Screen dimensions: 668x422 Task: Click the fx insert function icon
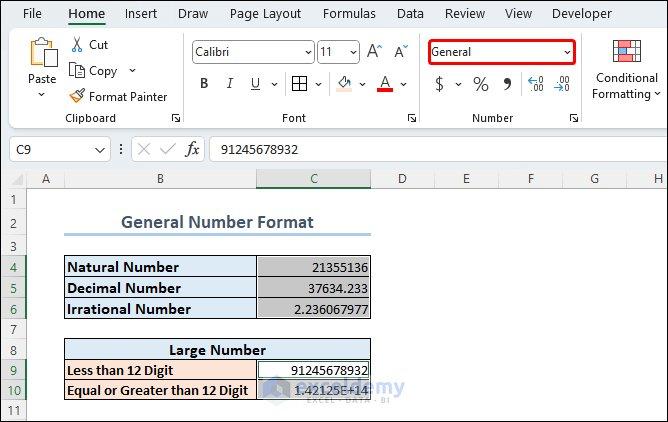pos(192,149)
